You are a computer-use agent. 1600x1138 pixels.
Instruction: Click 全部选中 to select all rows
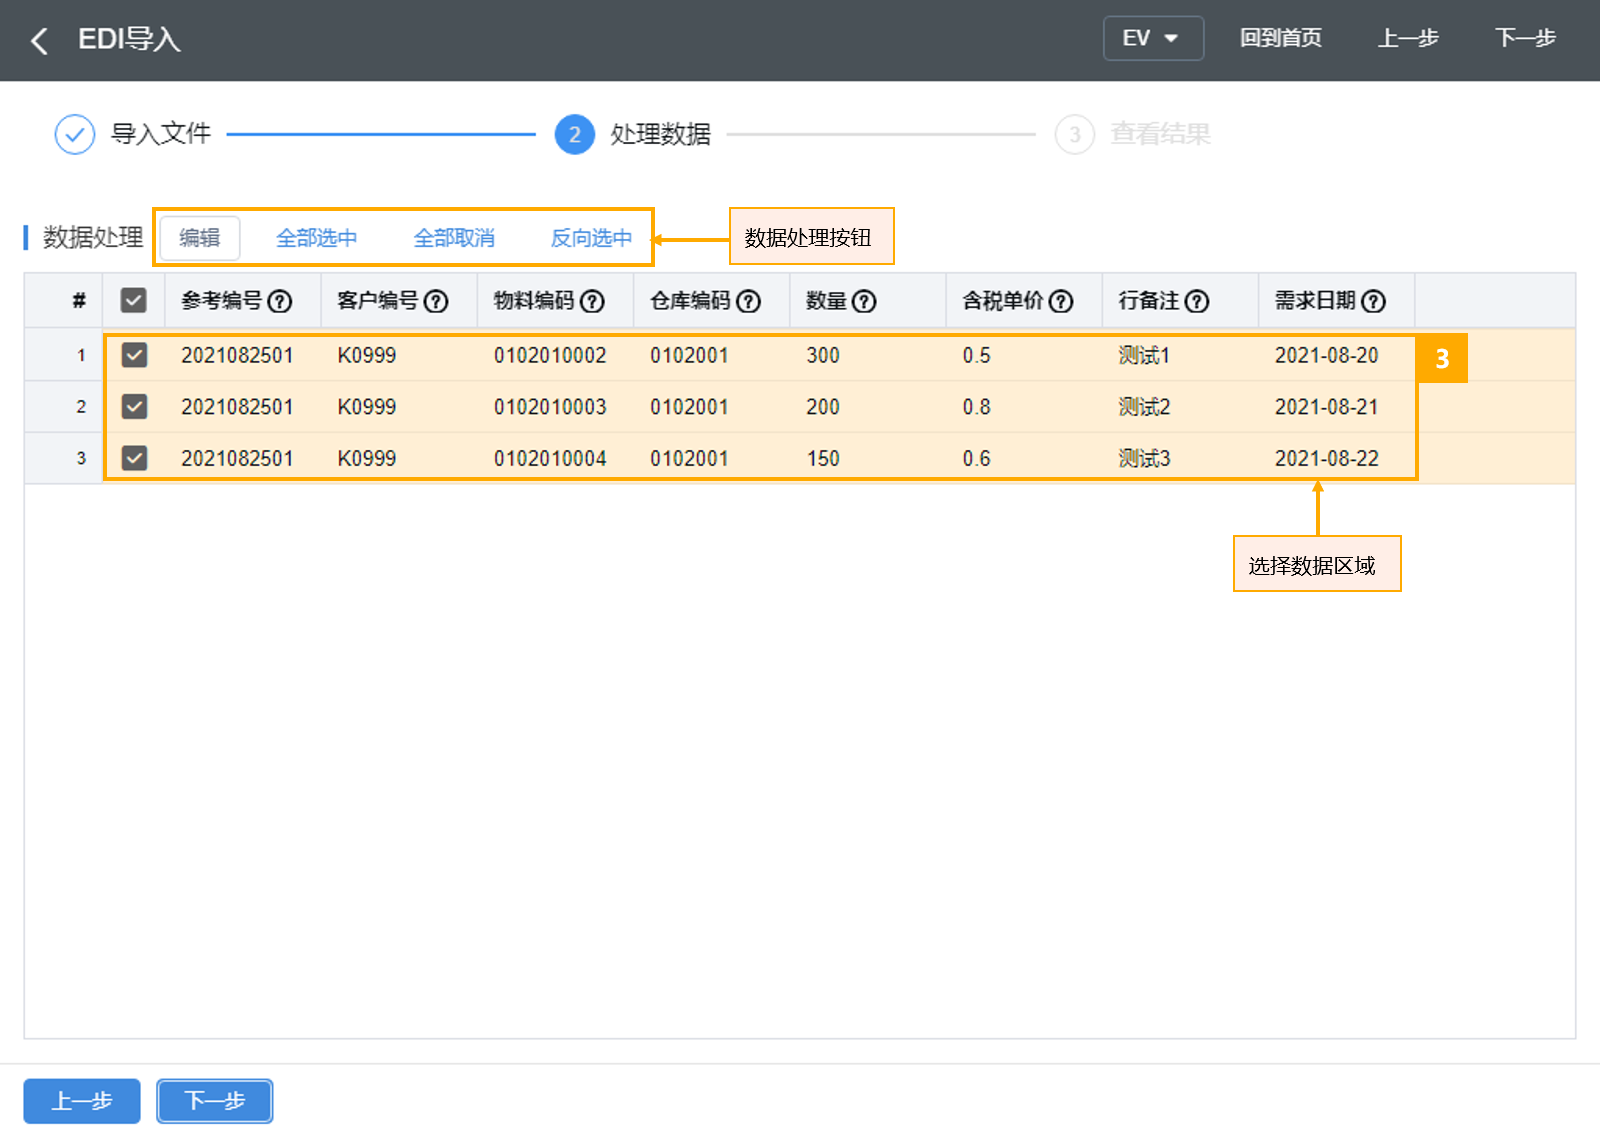click(x=317, y=238)
